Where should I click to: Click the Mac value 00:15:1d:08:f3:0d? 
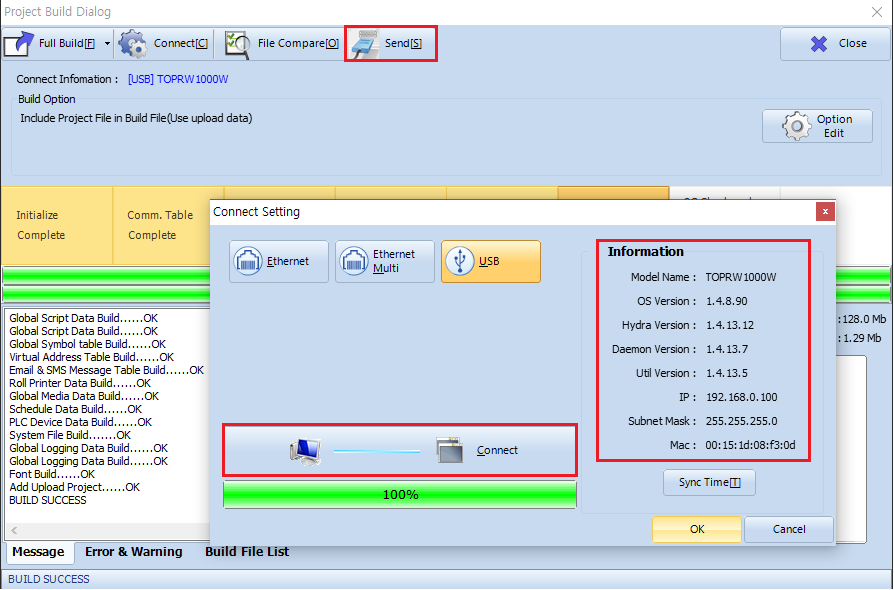coord(750,445)
